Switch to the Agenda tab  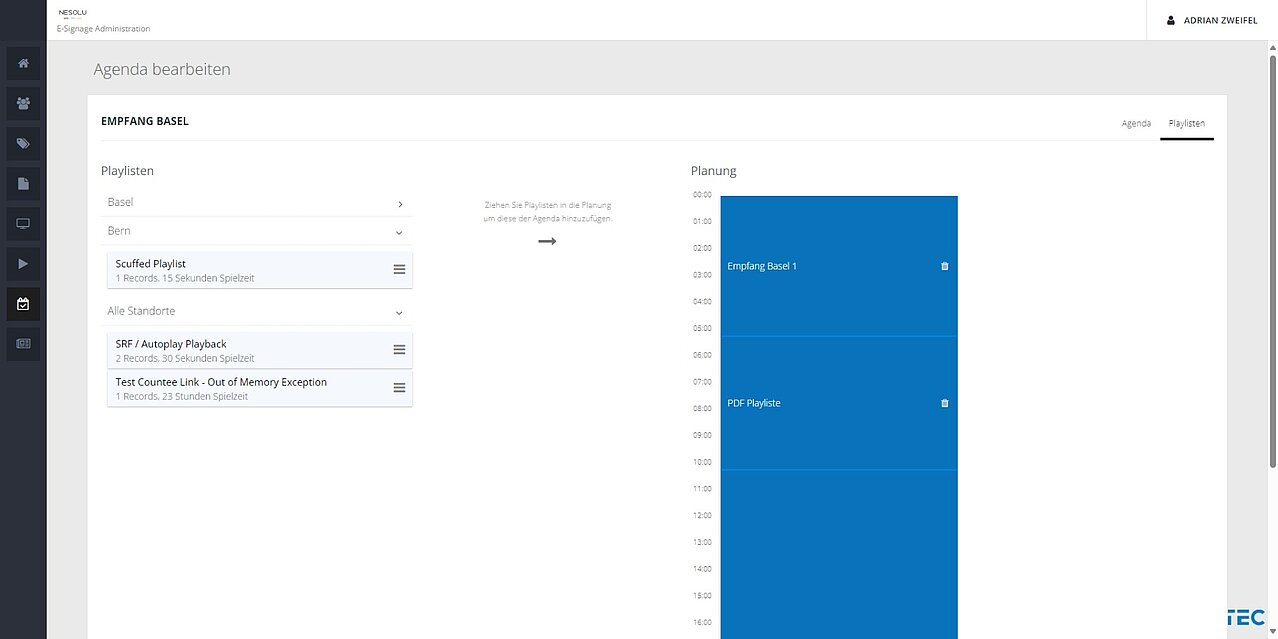pos(1136,123)
